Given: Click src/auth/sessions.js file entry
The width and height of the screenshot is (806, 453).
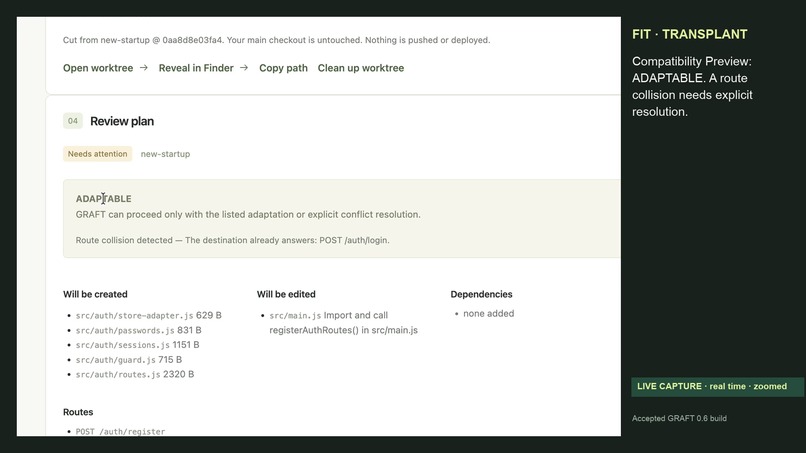Looking at the screenshot, I should click(137, 345).
